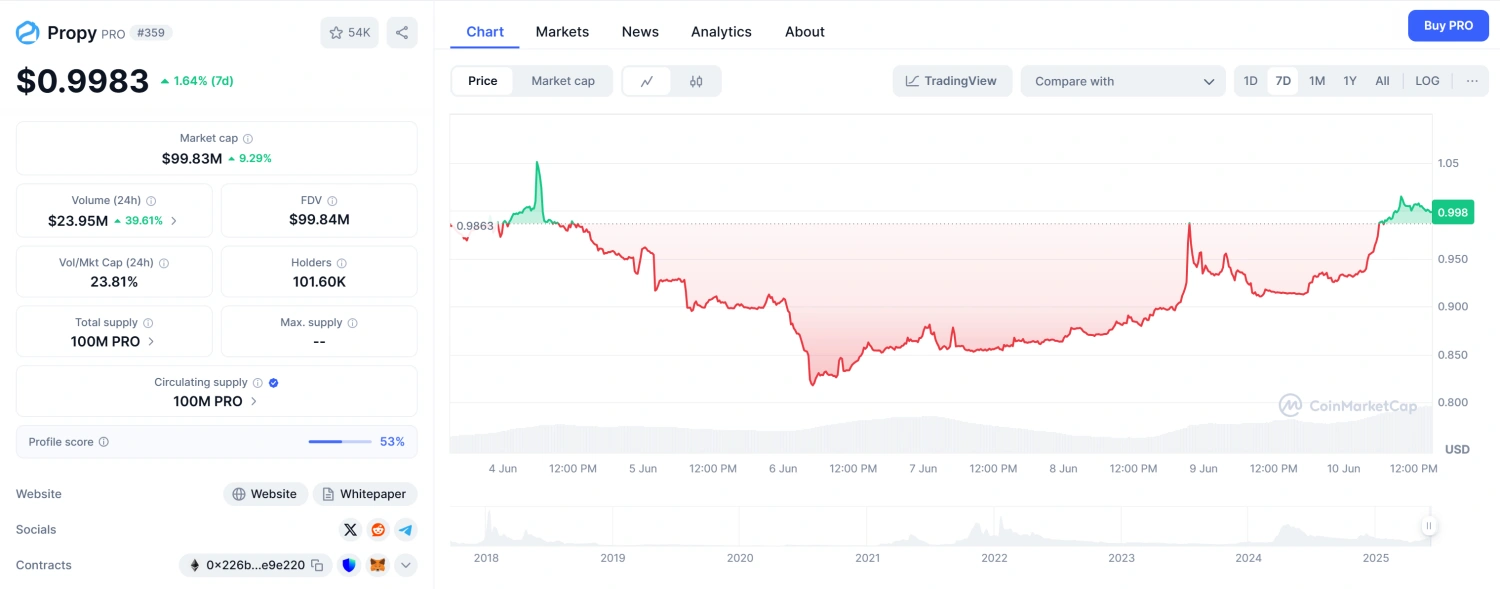Click Holders info icon

click(x=341, y=263)
